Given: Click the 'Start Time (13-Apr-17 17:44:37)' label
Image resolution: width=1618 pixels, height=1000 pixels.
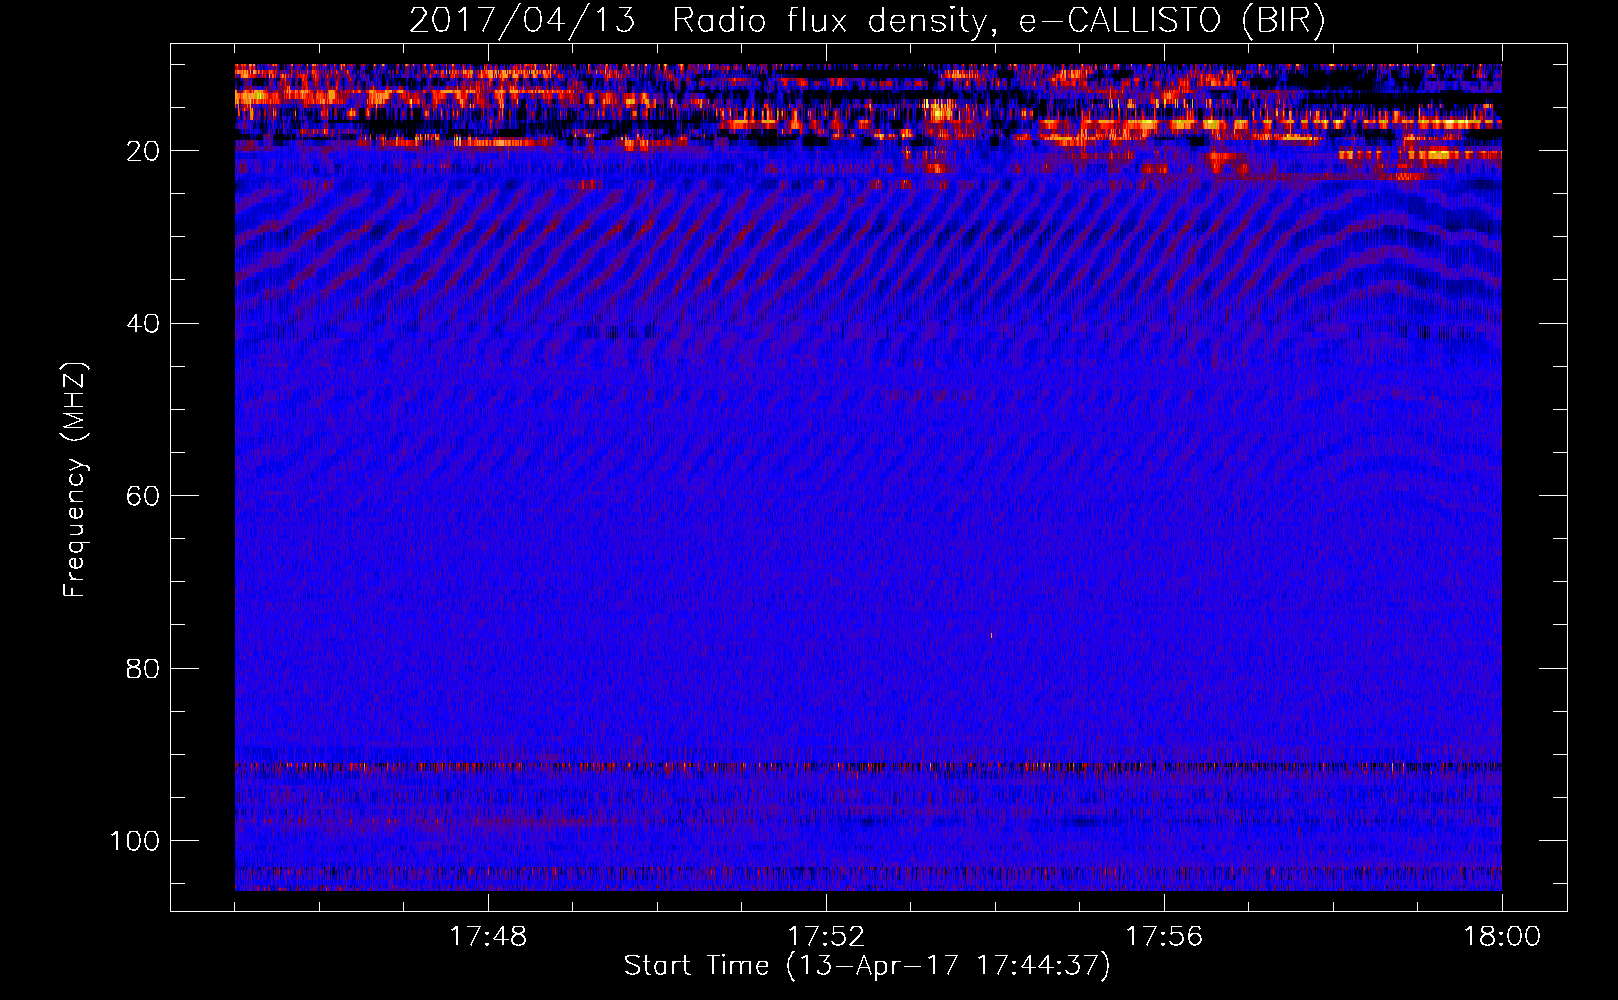Looking at the screenshot, I should tap(867, 966).
